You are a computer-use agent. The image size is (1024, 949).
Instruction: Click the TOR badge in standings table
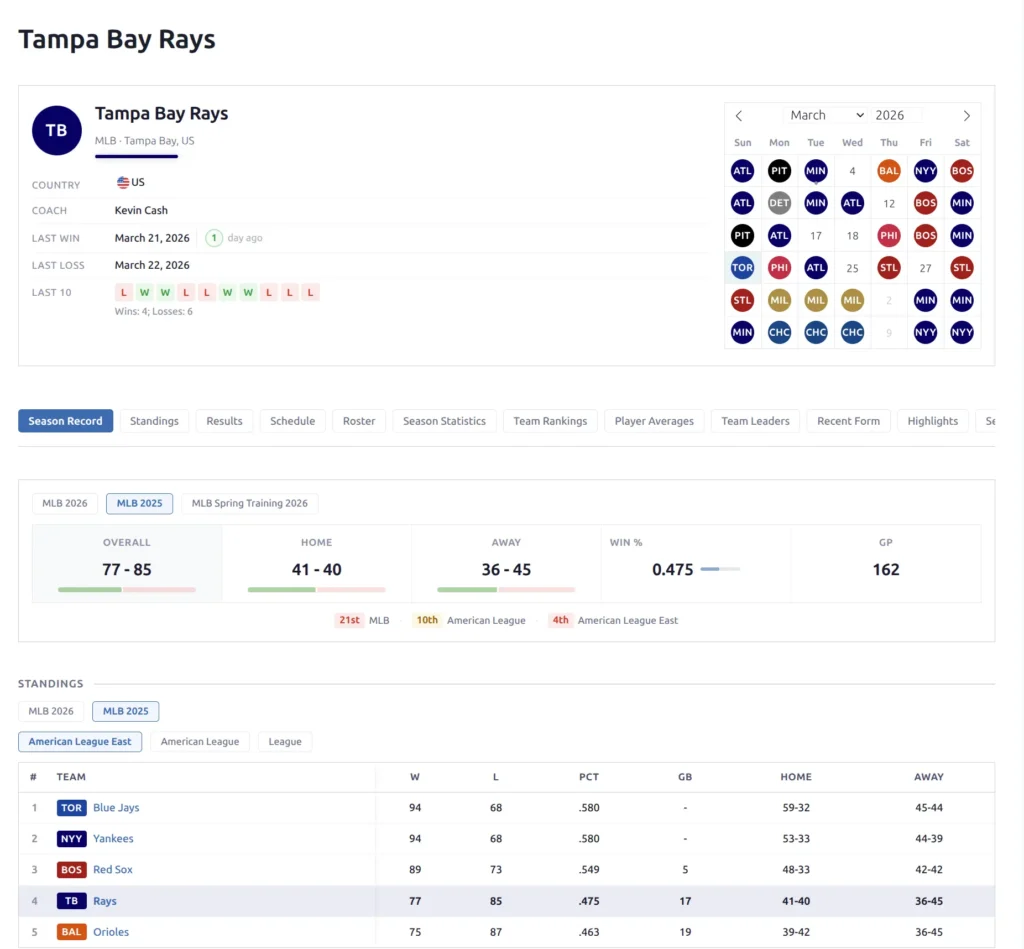point(71,808)
